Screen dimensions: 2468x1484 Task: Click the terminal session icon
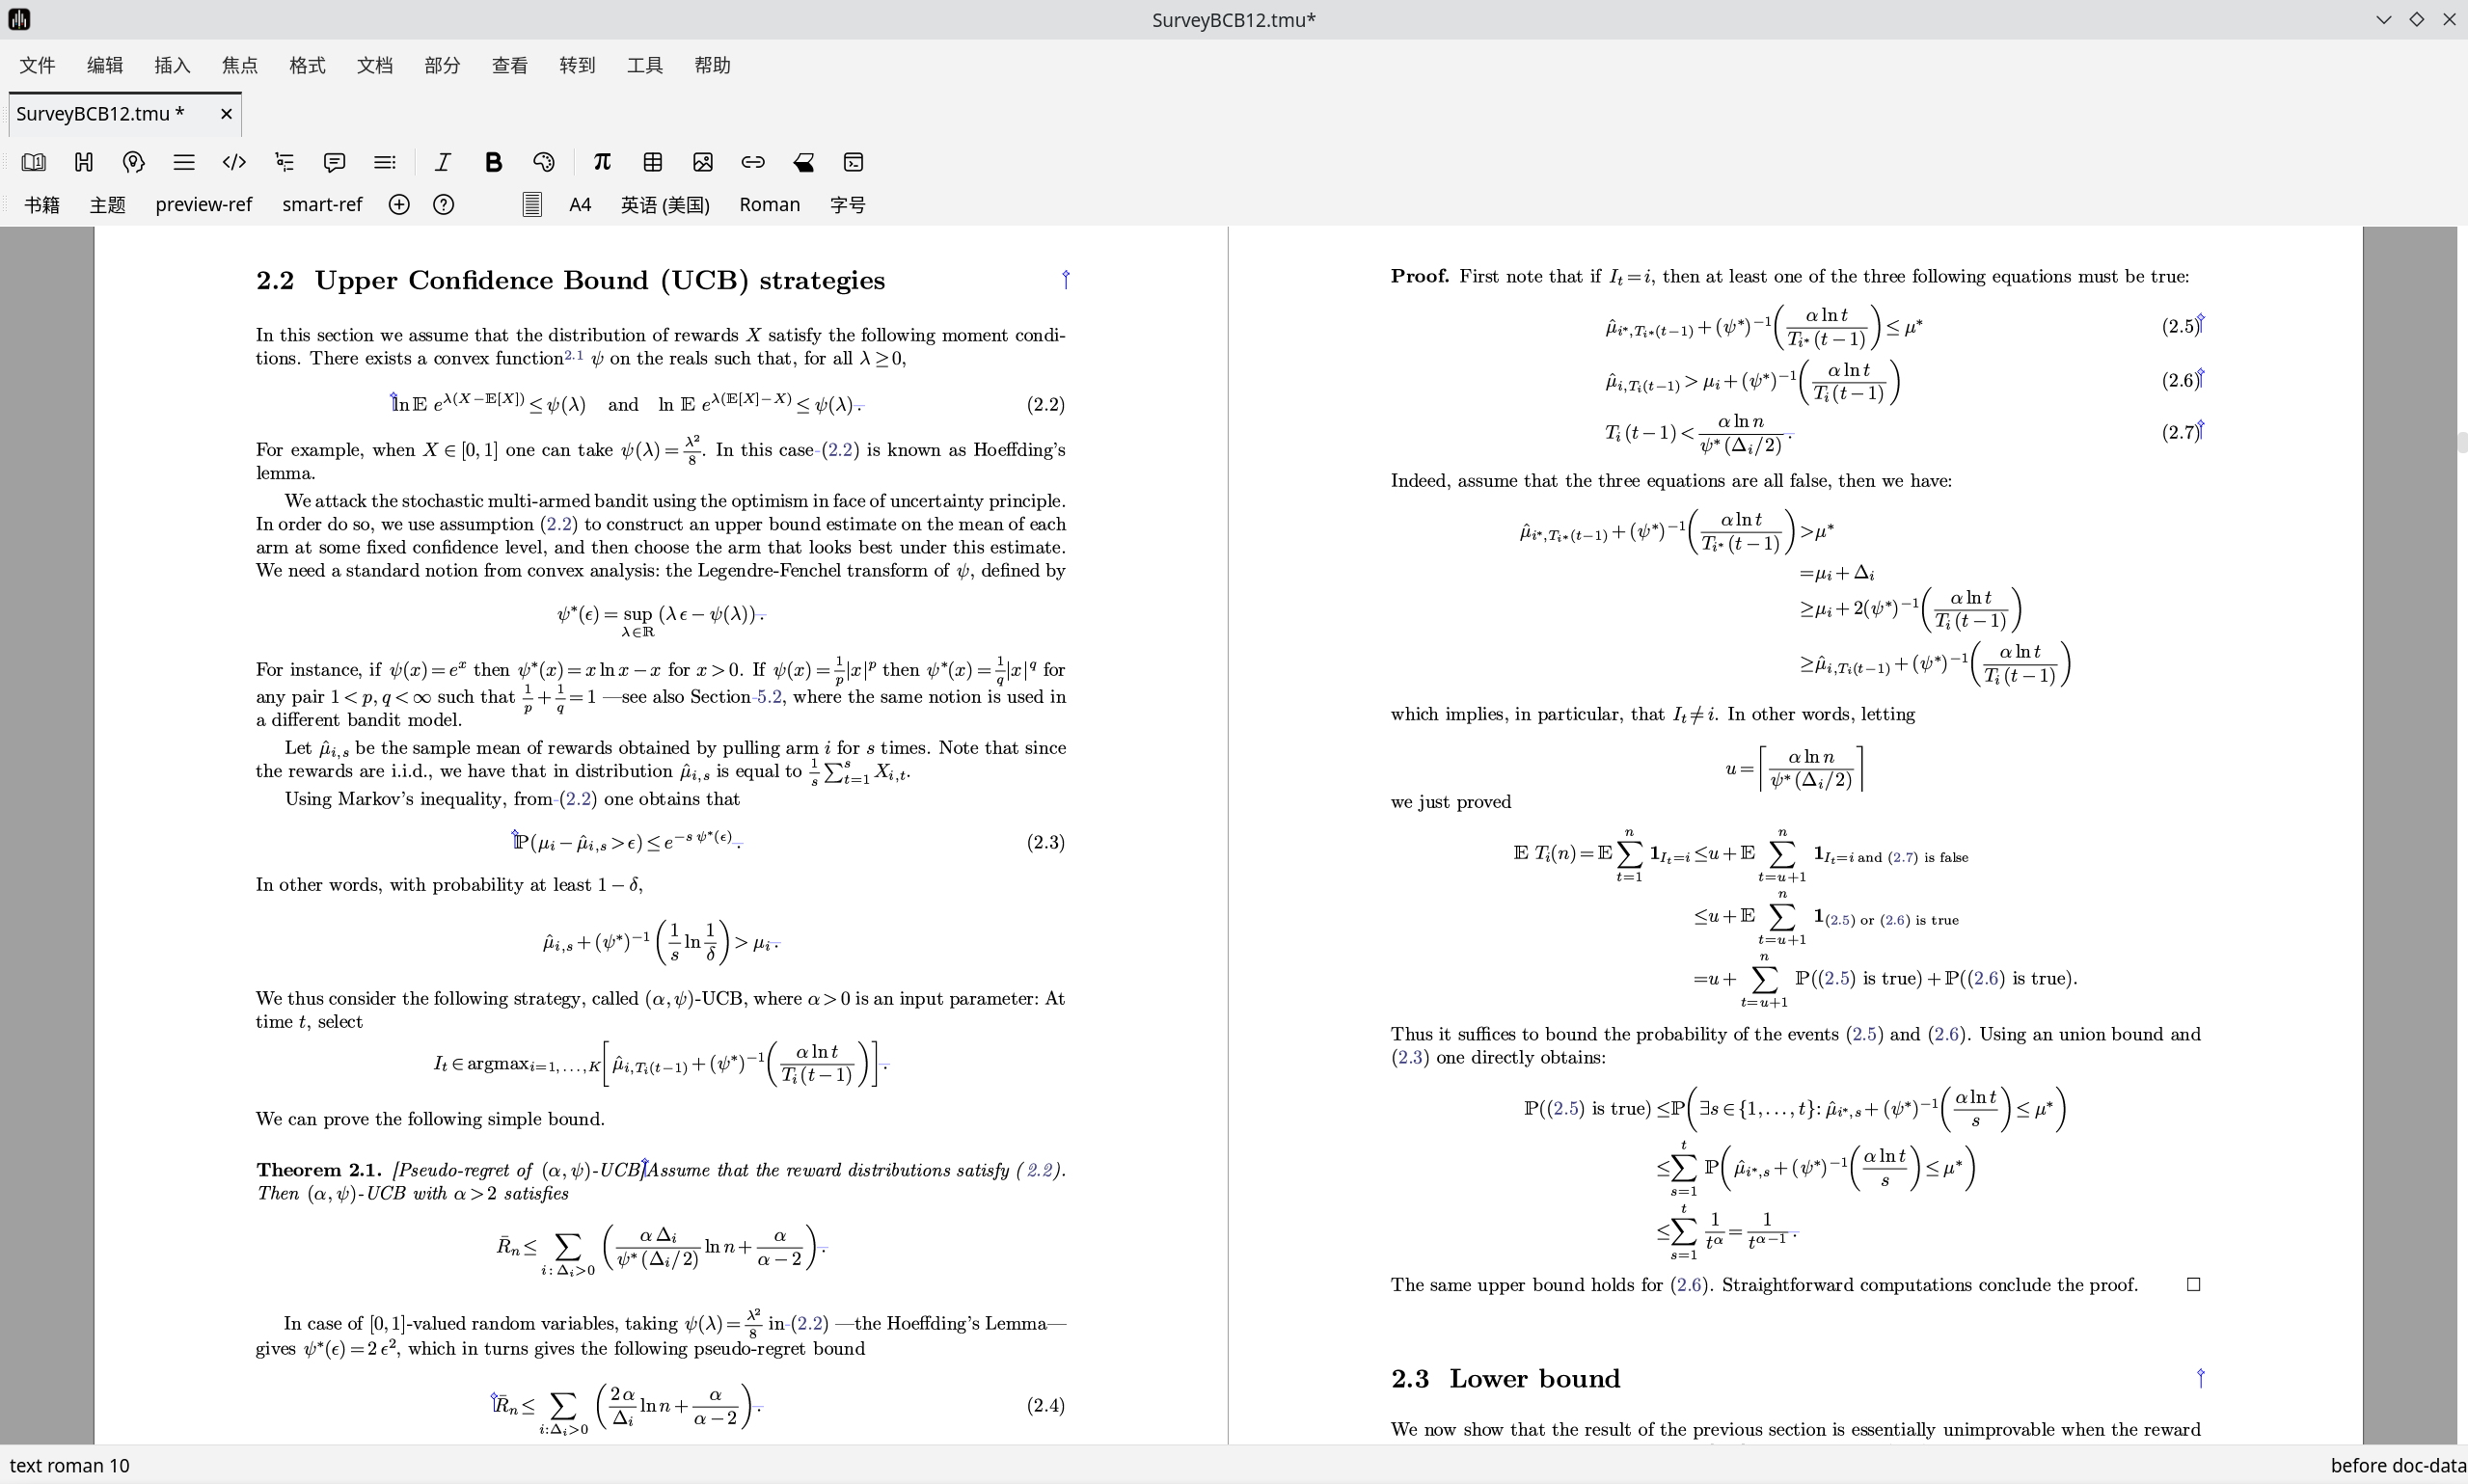[854, 162]
